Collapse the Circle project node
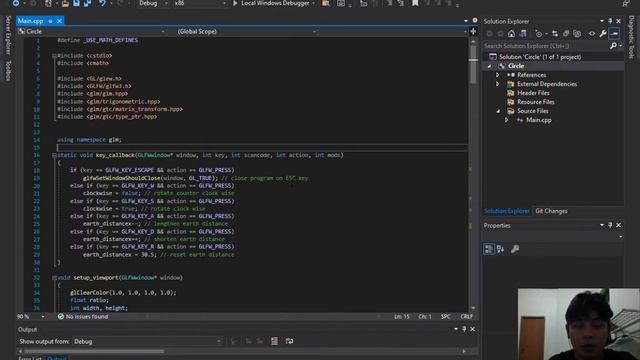This screenshot has width=640, height=360. pyautogui.click(x=489, y=66)
